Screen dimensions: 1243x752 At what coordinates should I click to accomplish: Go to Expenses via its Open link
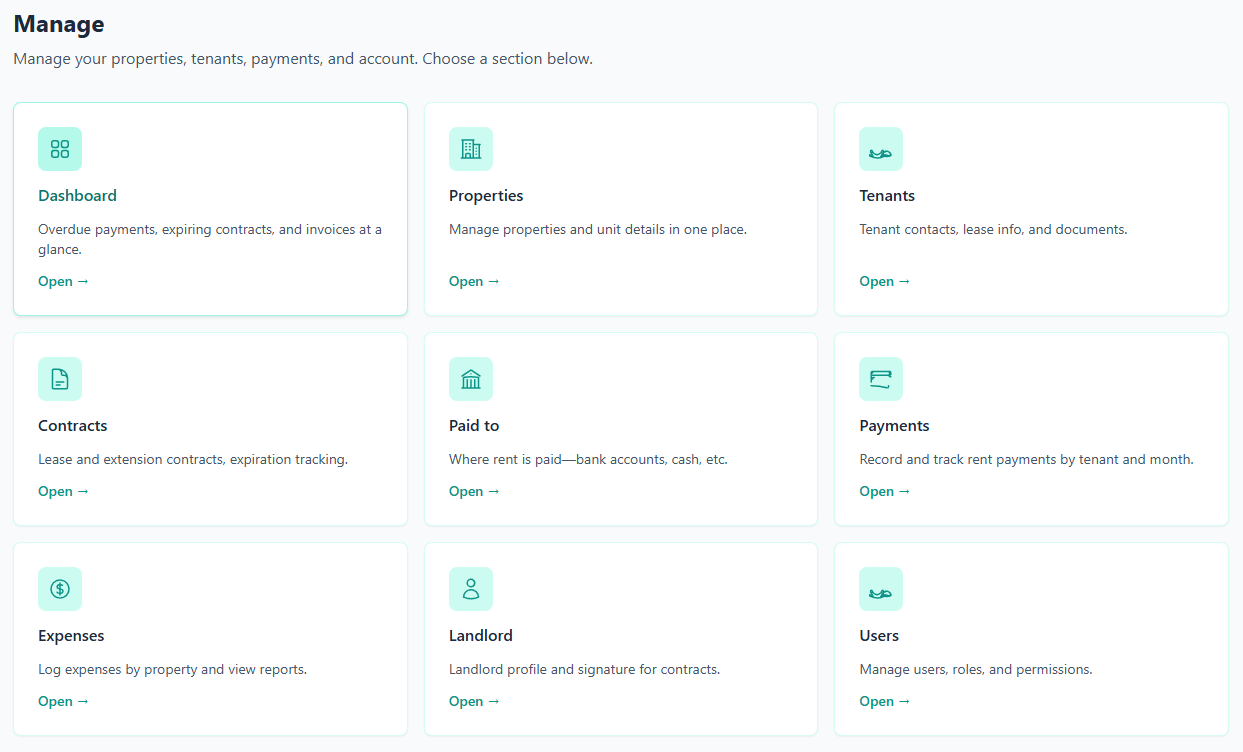63,701
